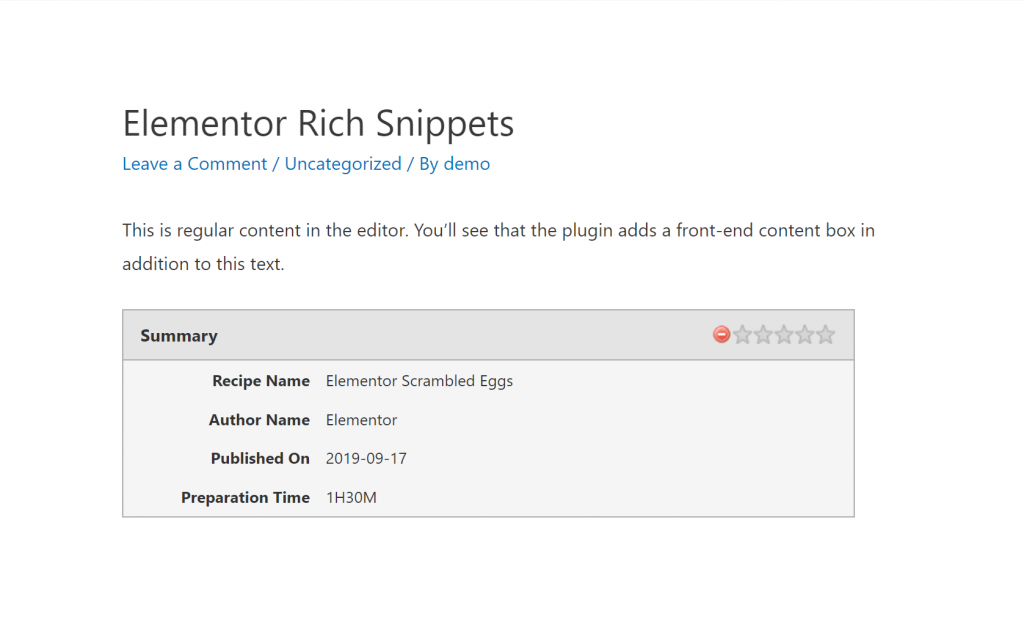Click the Recipe Name label
Viewport: 1024px width, 622px height.
pyautogui.click(x=261, y=381)
